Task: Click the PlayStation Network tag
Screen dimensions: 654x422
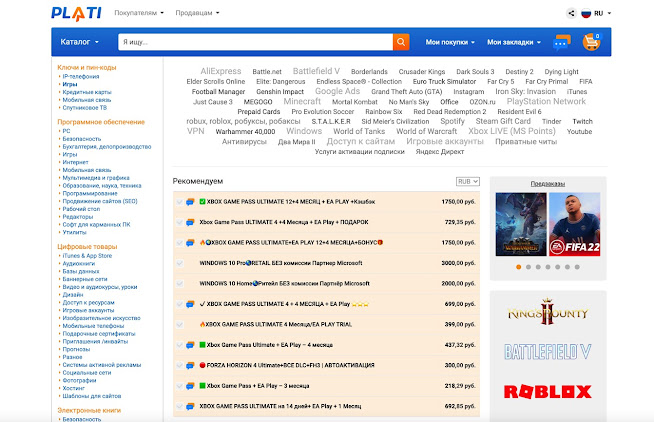Action: [546, 101]
